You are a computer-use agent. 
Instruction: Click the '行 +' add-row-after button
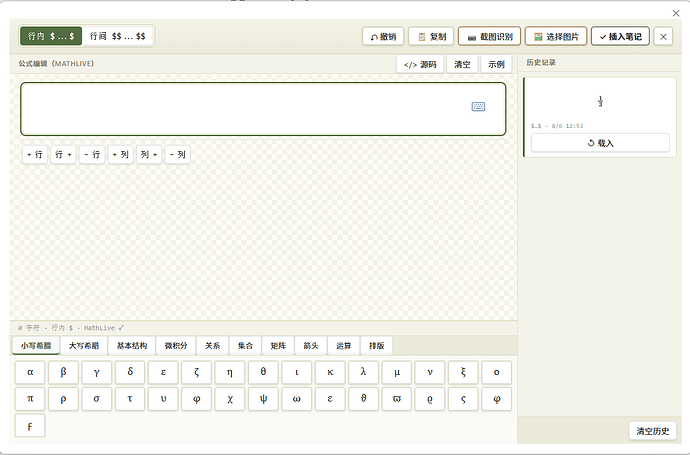tap(63, 154)
